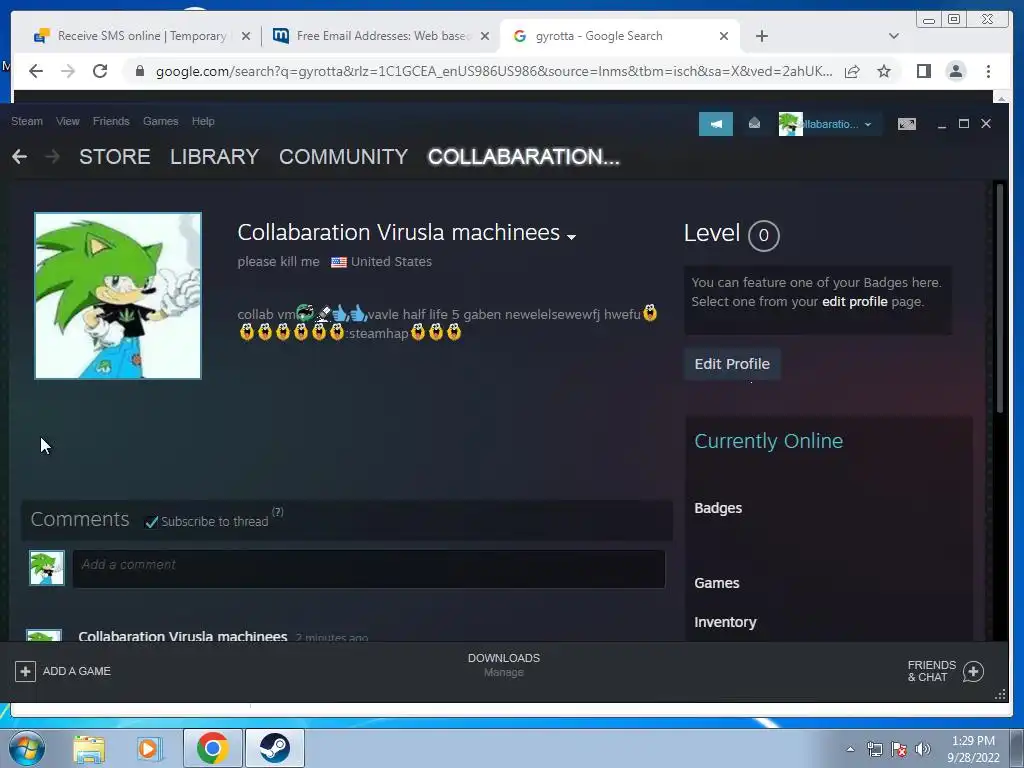Click the United States flag icon
1024x768 pixels.
tap(338, 263)
